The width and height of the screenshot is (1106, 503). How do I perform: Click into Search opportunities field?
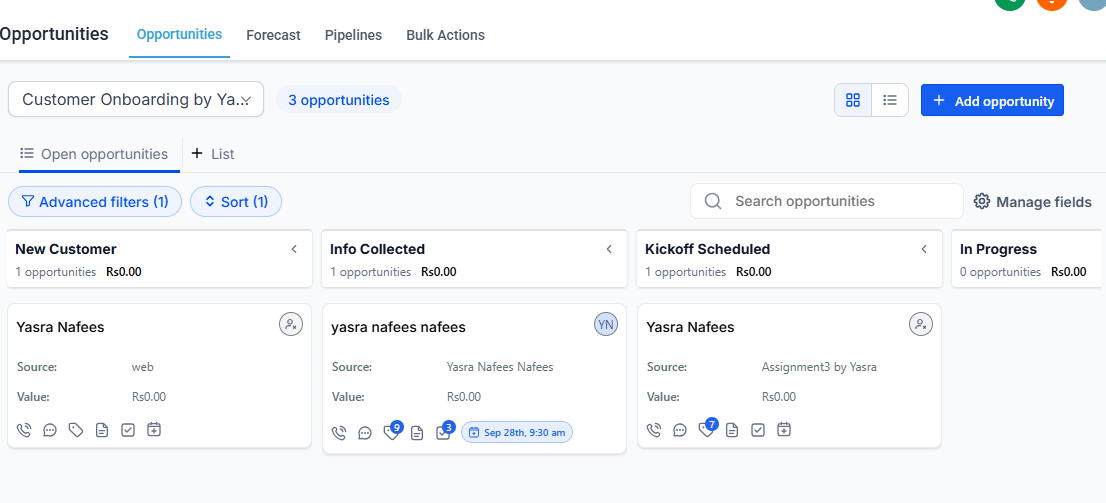click(x=827, y=201)
